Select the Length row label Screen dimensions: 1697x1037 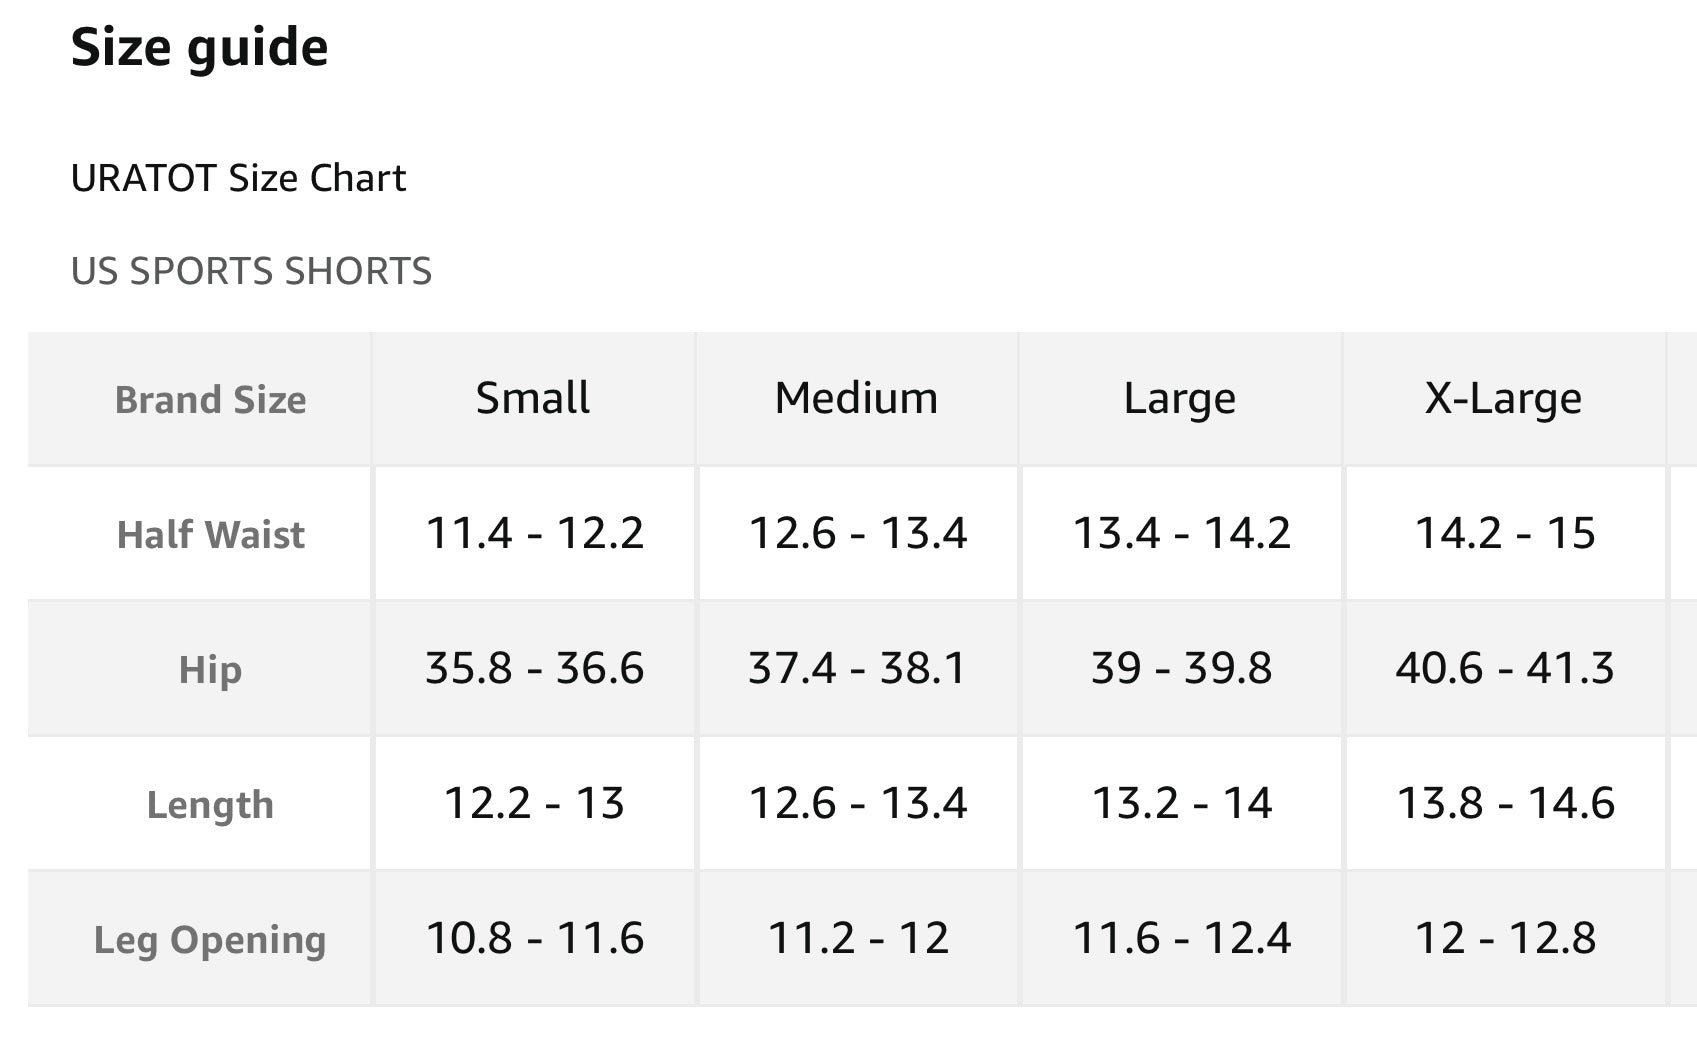click(210, 805)
